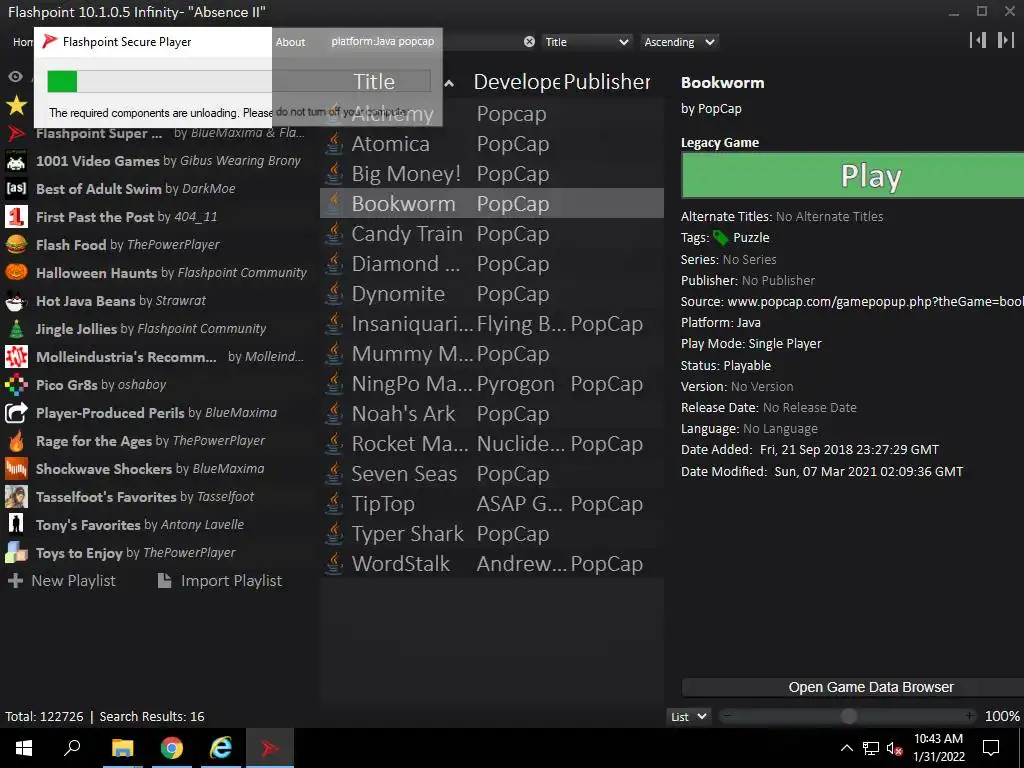Click the Rage for the Ages flame icon
The image size is (1024, 768).
[16, 441]
